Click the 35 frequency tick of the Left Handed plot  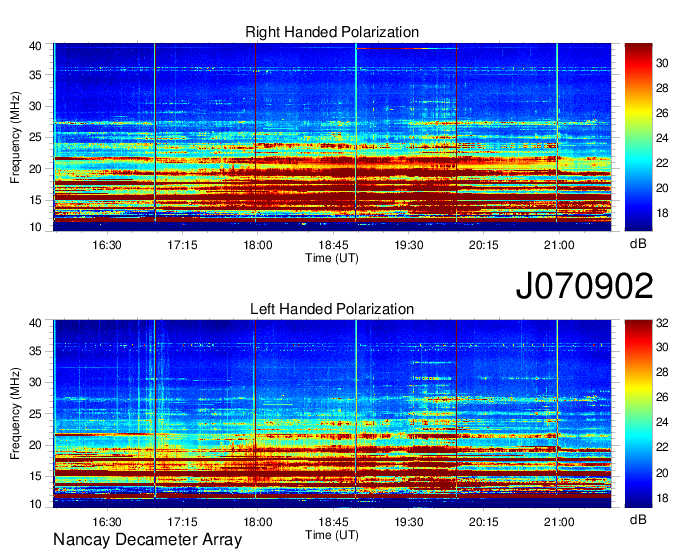36,351
